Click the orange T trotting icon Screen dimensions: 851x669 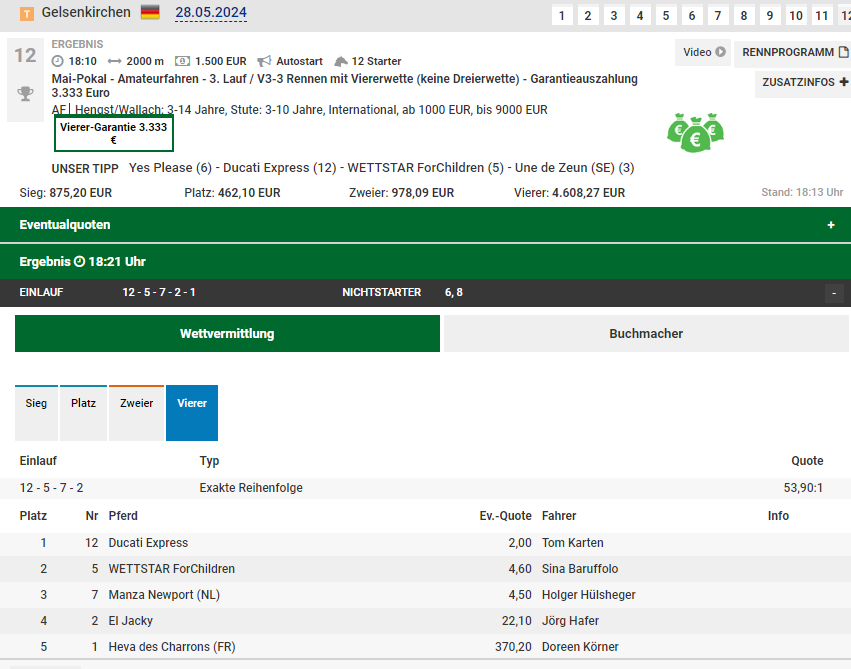pos(27,13)
